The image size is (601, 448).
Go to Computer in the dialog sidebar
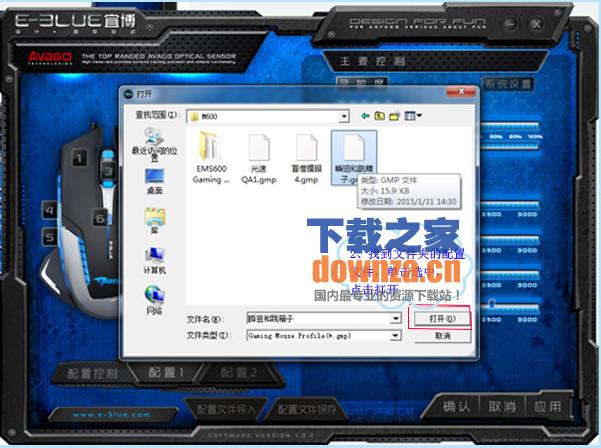154,261
